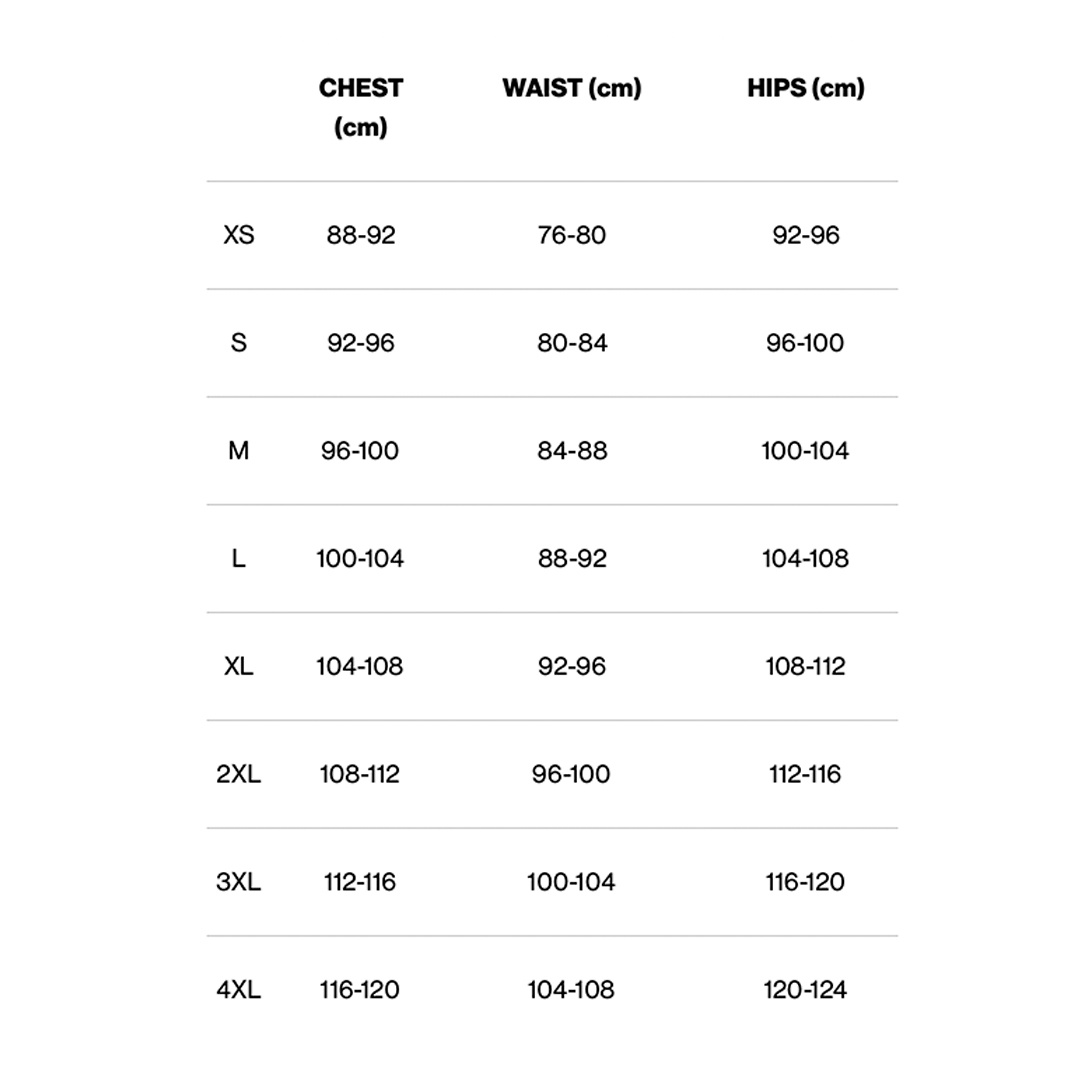Click the XL hips value 108-112
Image resolution: width=1080 pixels, height=1080 pixels.
tap(805, 666)
